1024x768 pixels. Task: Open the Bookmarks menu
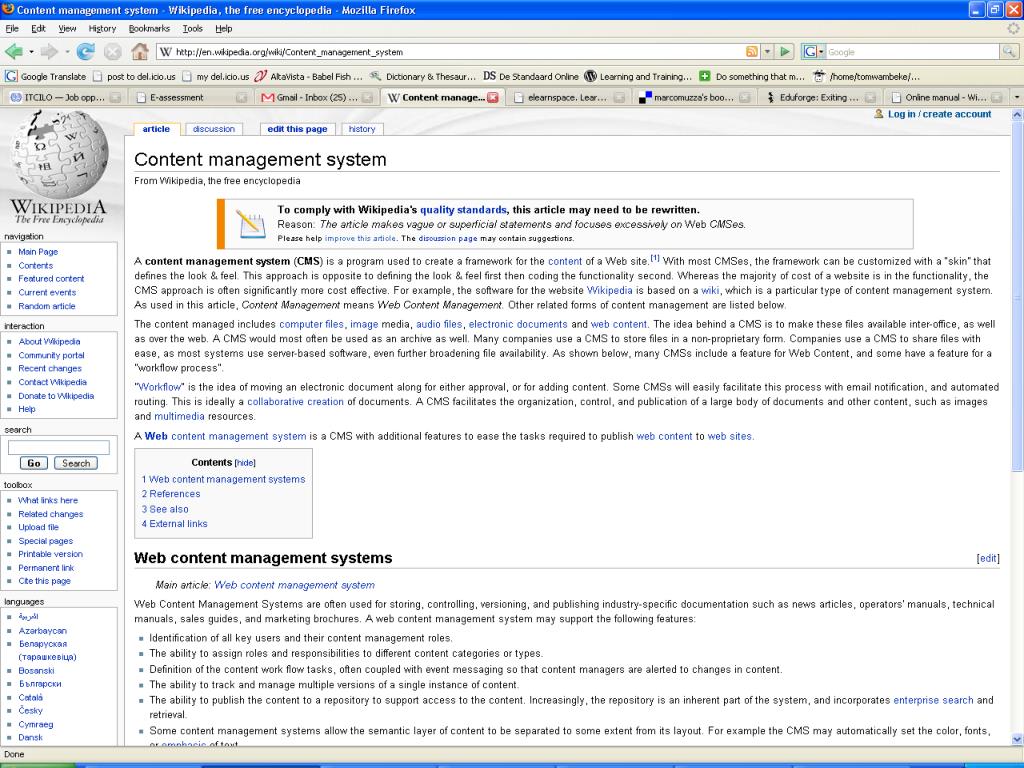(149, 29)
